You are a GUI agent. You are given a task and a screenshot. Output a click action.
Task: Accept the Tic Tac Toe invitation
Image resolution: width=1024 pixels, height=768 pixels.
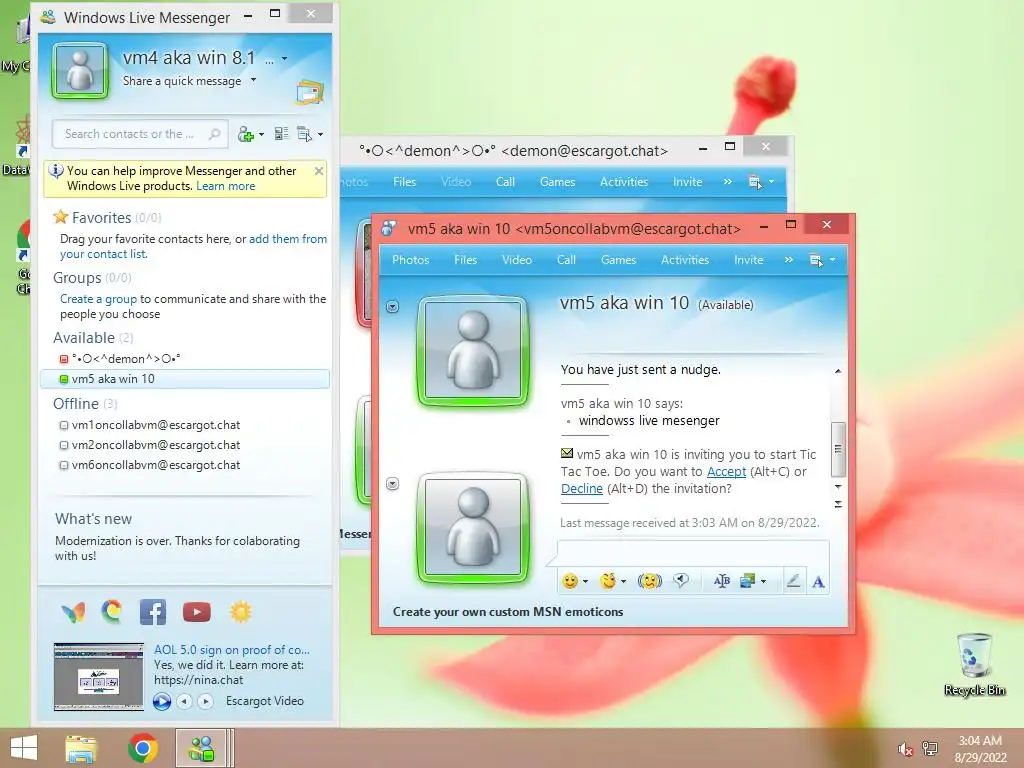coord(726,472)
